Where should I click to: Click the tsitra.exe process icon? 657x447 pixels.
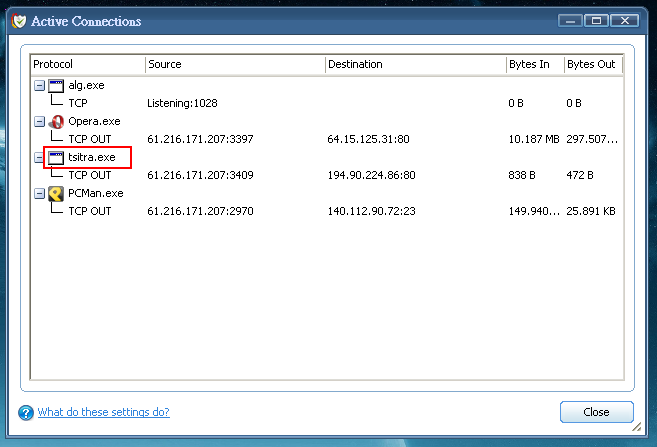56,157
